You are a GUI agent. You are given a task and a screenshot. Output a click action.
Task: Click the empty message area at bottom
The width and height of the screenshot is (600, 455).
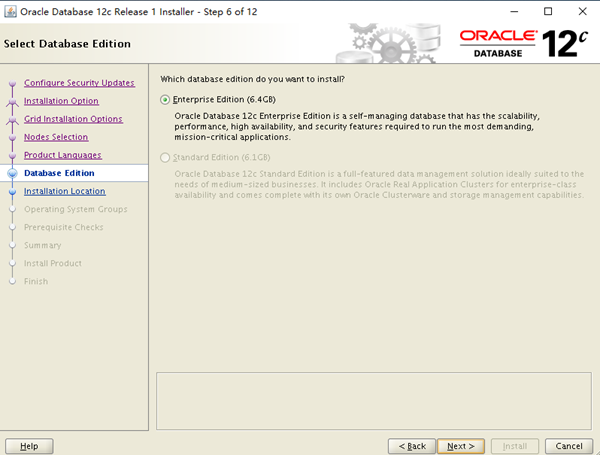(374, 401)
